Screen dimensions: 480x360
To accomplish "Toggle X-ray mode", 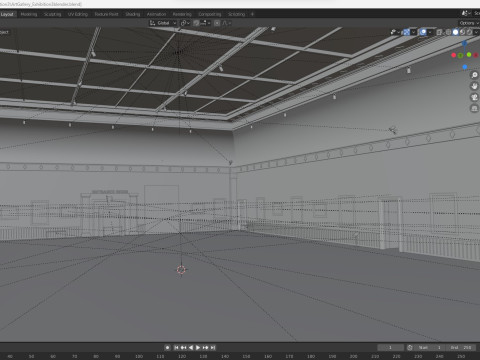I will [439, 32].
